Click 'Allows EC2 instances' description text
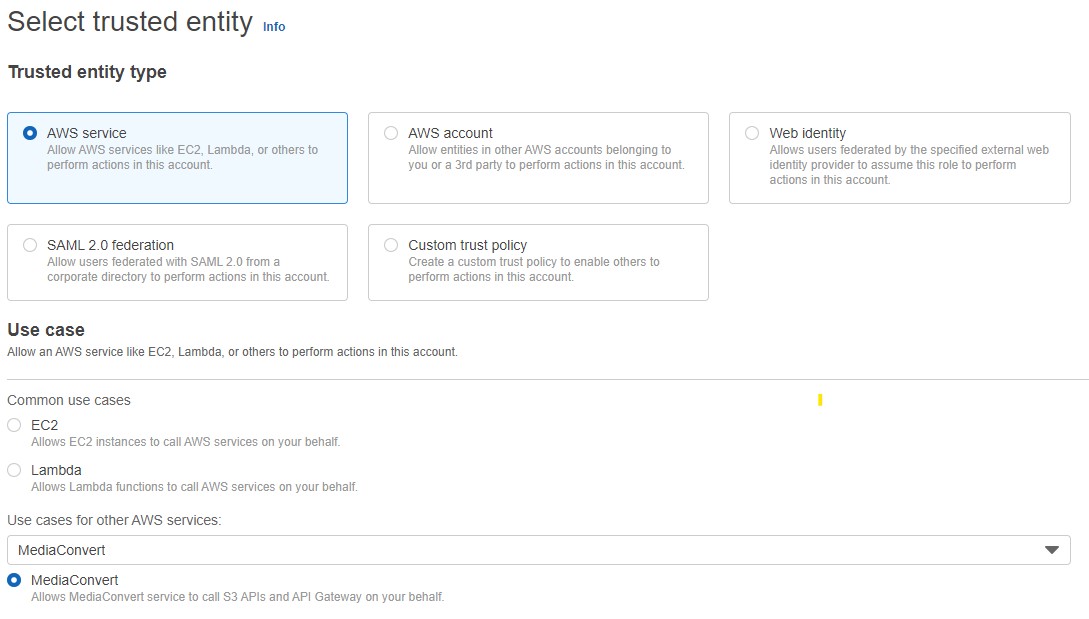1089x619 pixels. (185, 442)
